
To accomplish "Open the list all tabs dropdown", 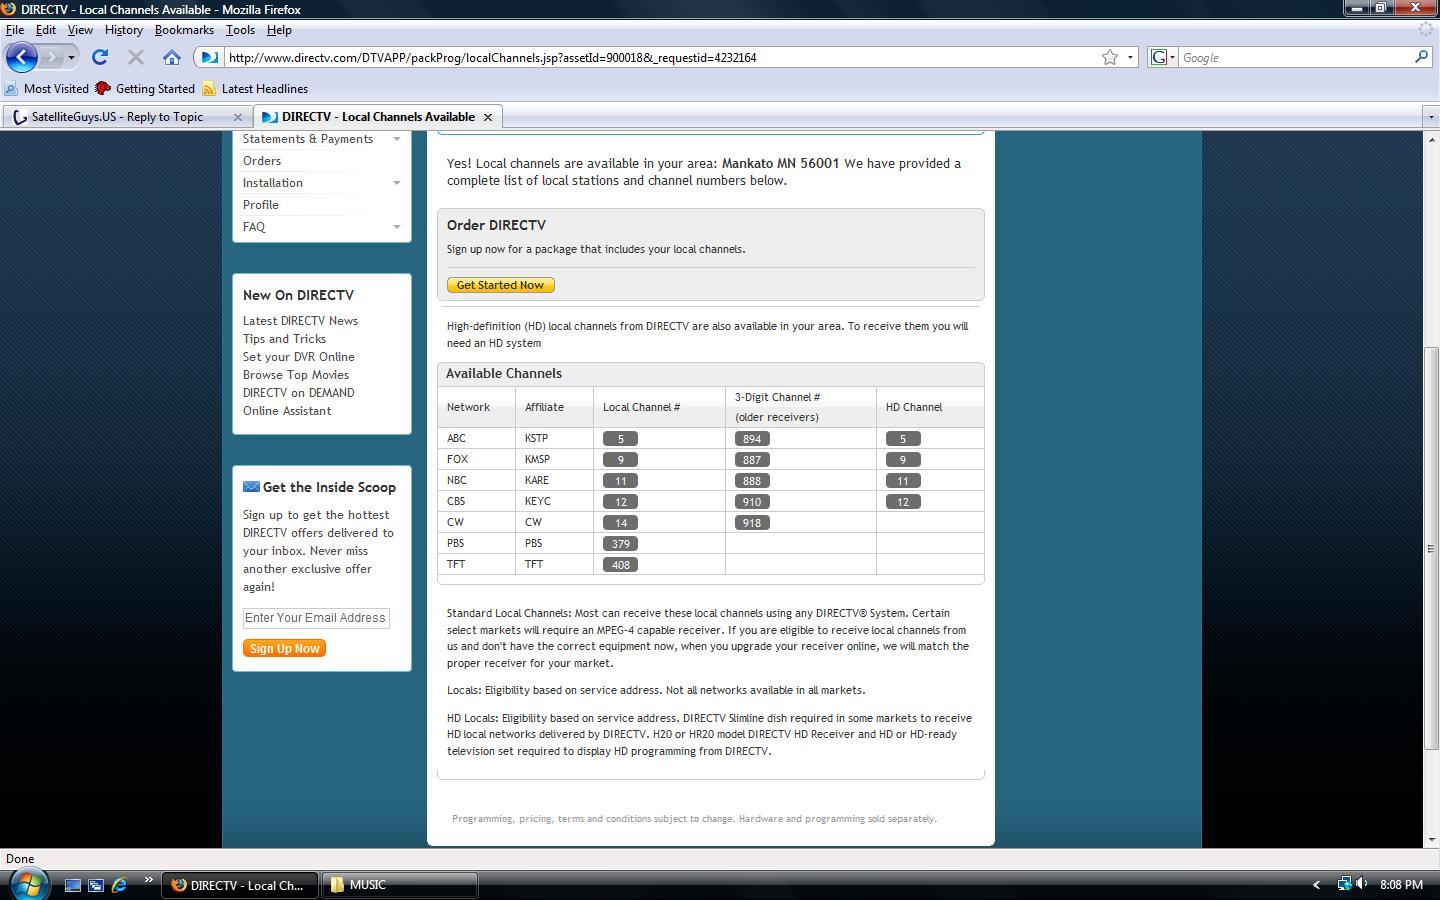I will (1430, 117).
